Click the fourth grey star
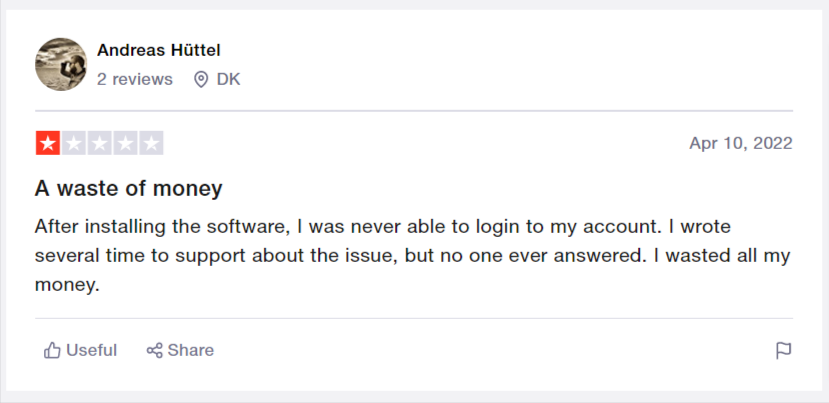Screen dimensions: 829x403 point(125,143)
